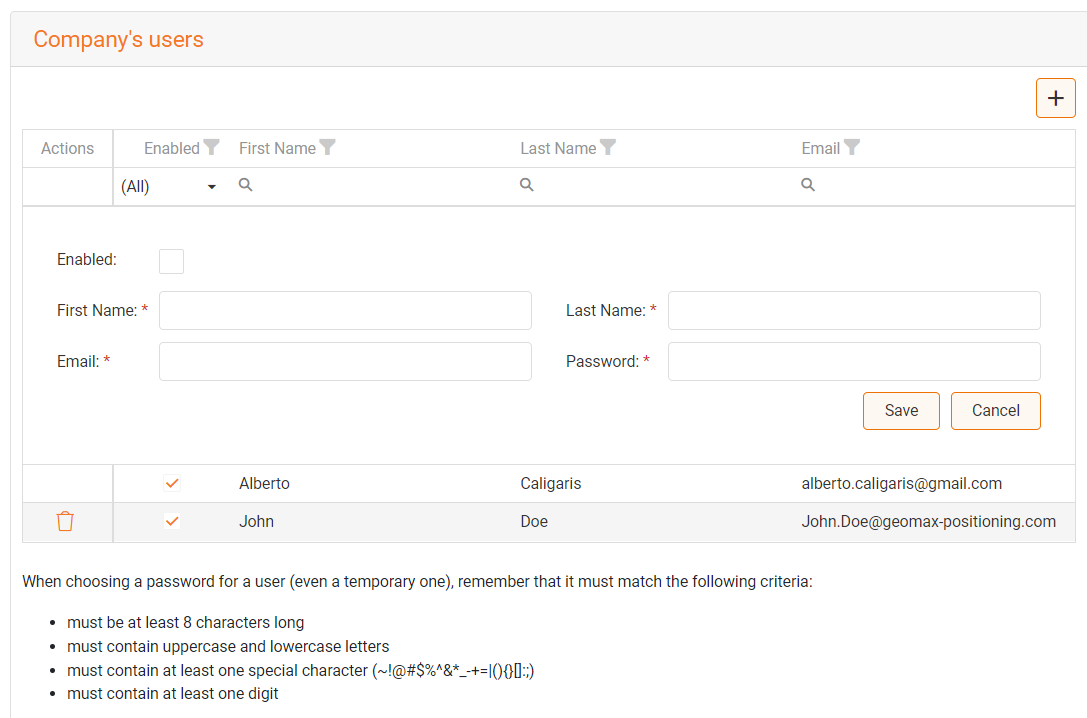This screenshot has width=1087, height=718.
Task: Open the Last Name column filter icon
Action: click(608, 148)
